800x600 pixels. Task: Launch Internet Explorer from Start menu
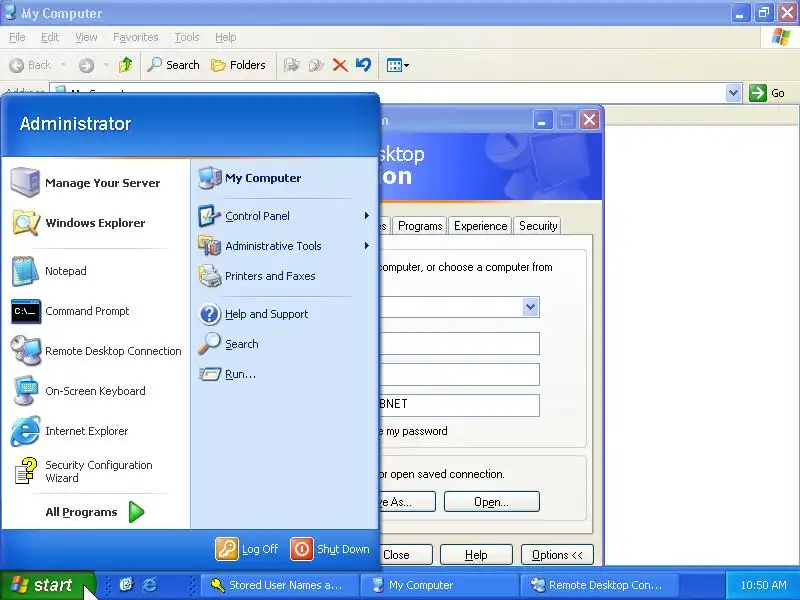(x=95, y=431)
